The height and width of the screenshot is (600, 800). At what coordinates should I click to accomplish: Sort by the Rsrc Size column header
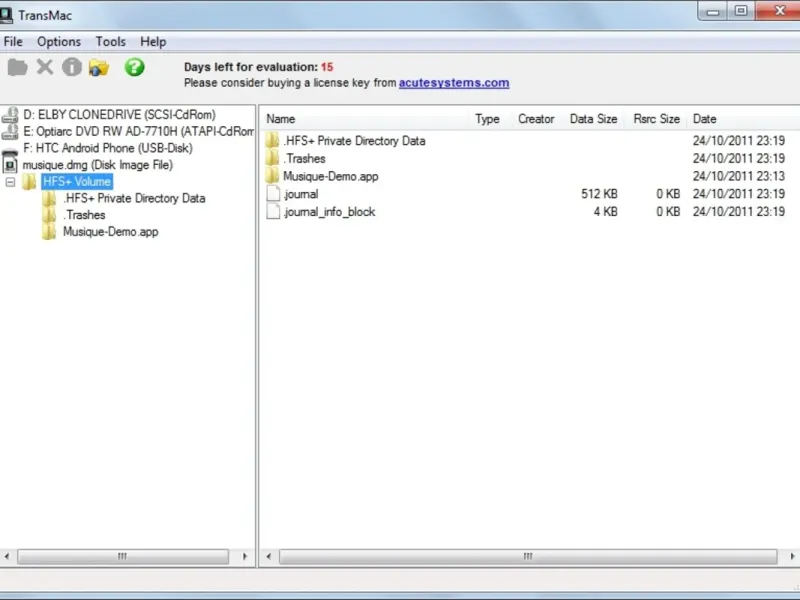coord(656,119)
